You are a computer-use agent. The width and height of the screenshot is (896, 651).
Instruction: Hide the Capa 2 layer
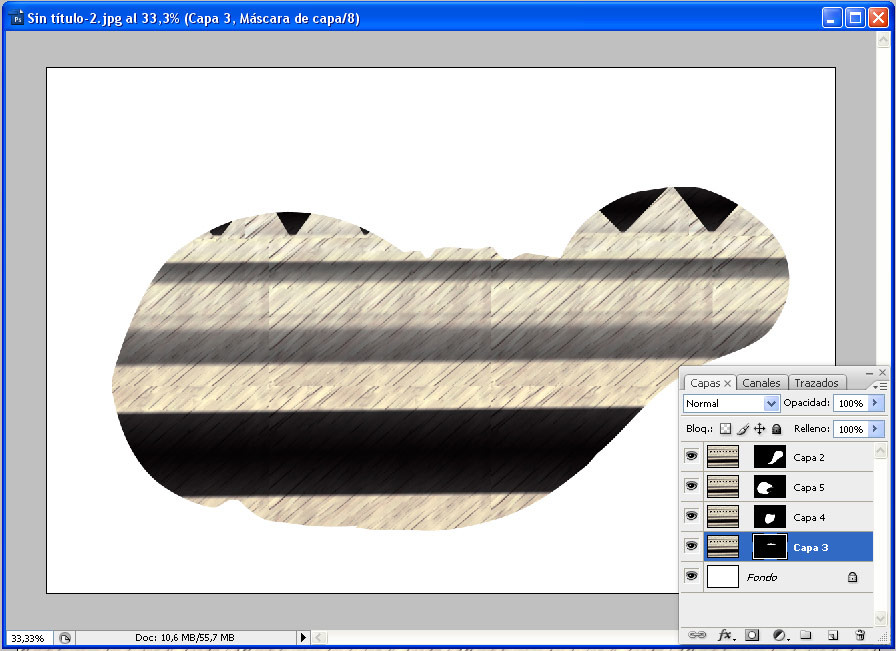coord(691,457)
